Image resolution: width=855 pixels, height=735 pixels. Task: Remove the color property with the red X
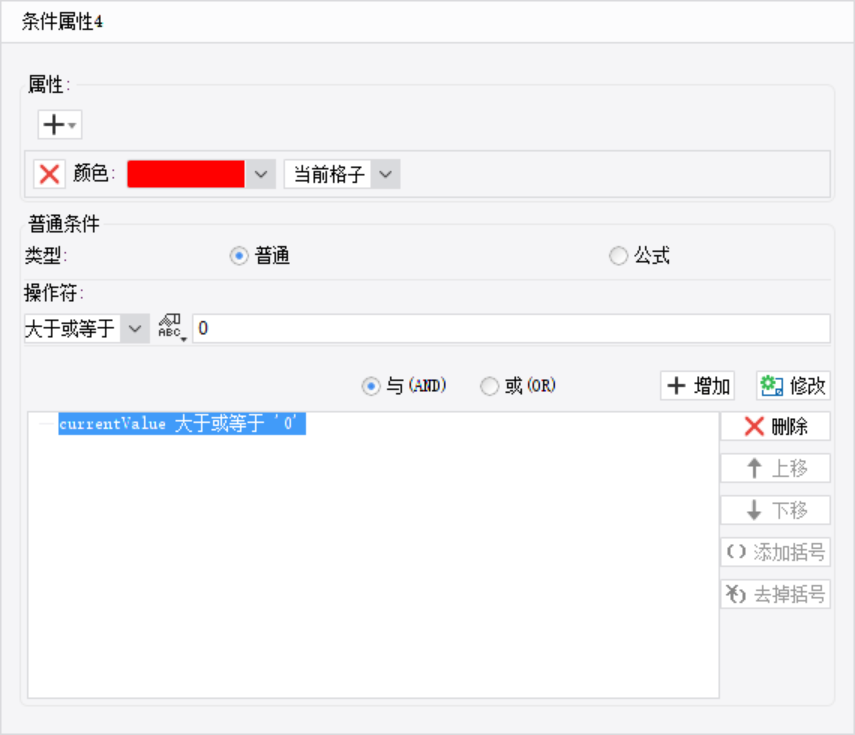click(x=49, y=174)
